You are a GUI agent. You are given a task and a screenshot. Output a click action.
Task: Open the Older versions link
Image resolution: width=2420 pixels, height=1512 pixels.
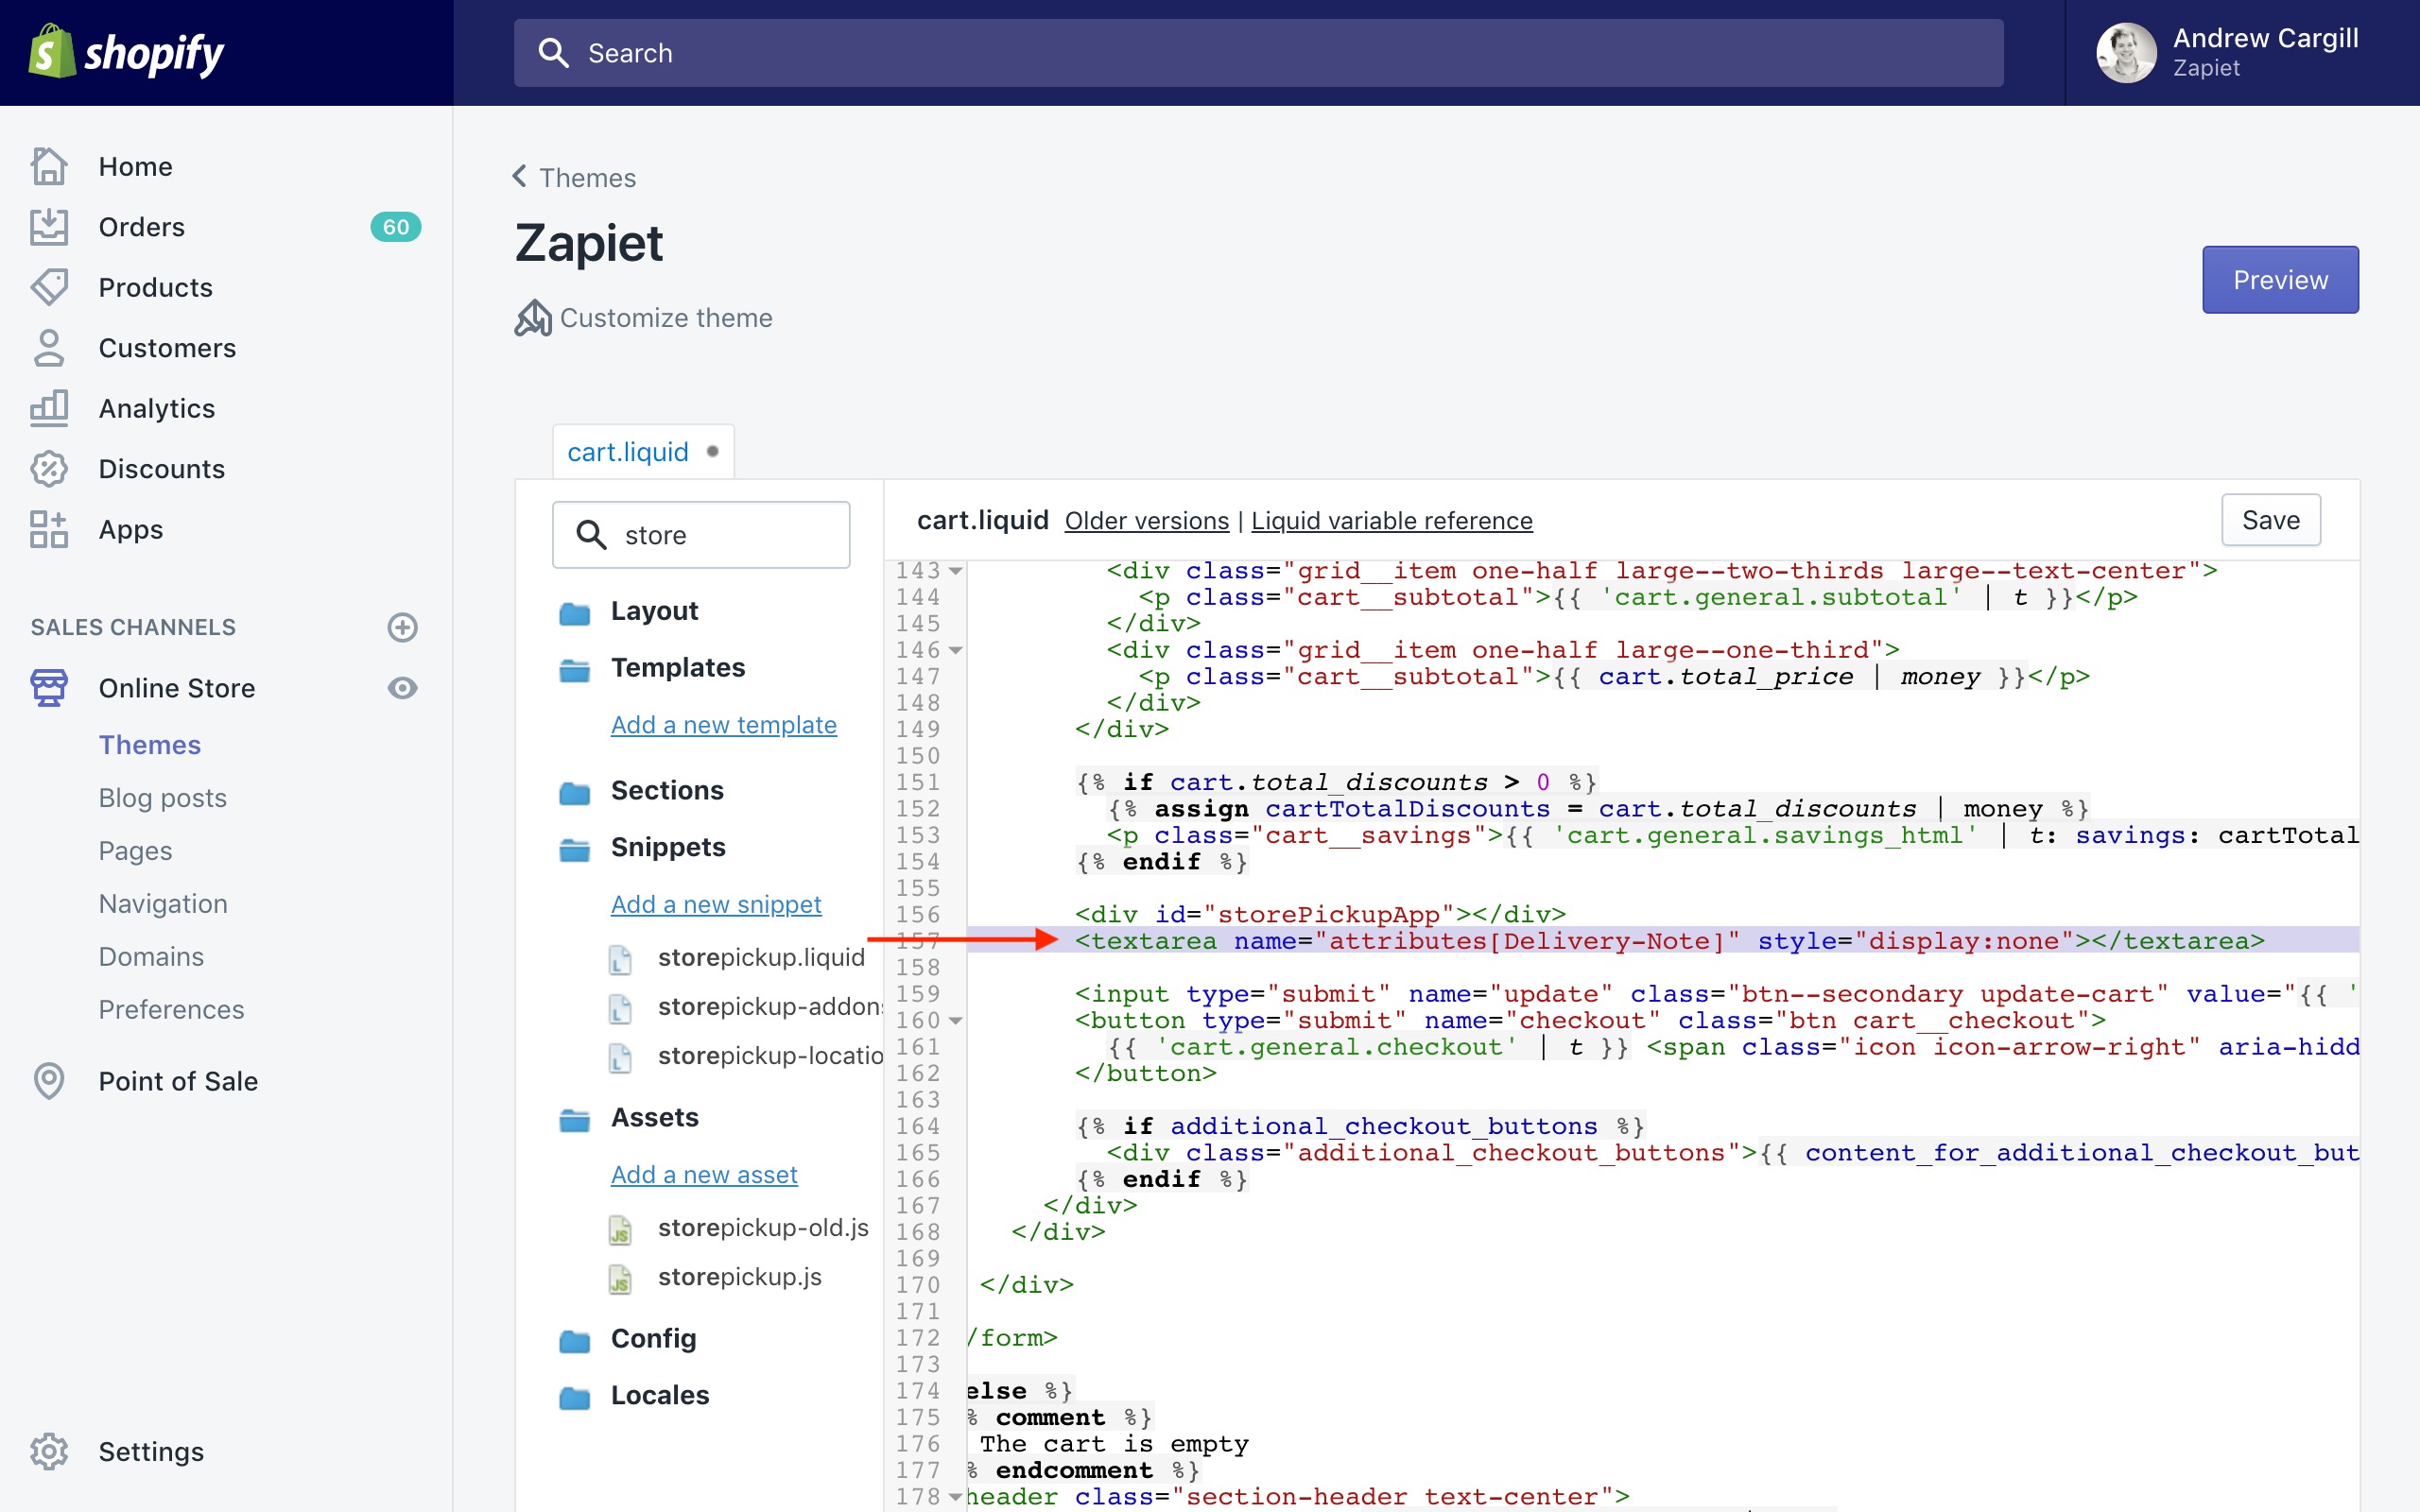(x=1146, y=521)
